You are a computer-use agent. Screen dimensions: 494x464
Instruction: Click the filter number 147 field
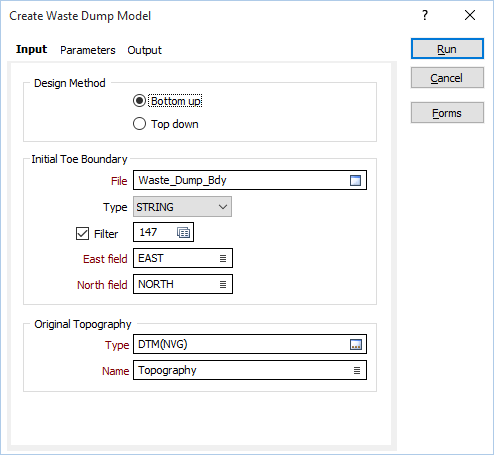coord(163,232)
